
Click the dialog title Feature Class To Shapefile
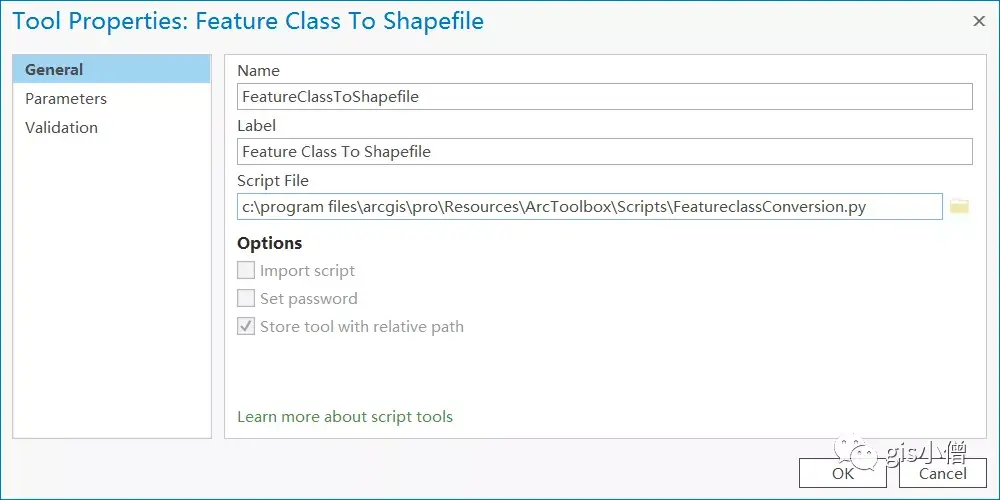pyautogui.click(x=248, y=22)
